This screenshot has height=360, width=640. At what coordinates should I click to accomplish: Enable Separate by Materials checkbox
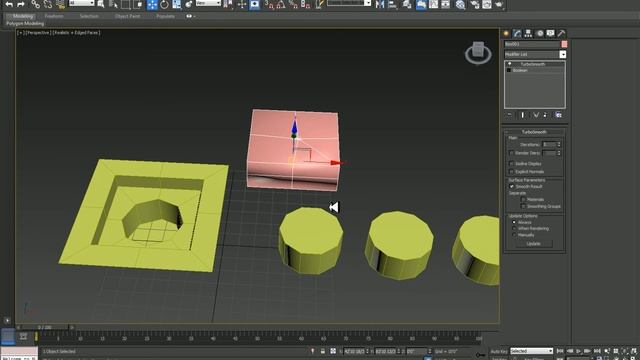click(523, 200)
